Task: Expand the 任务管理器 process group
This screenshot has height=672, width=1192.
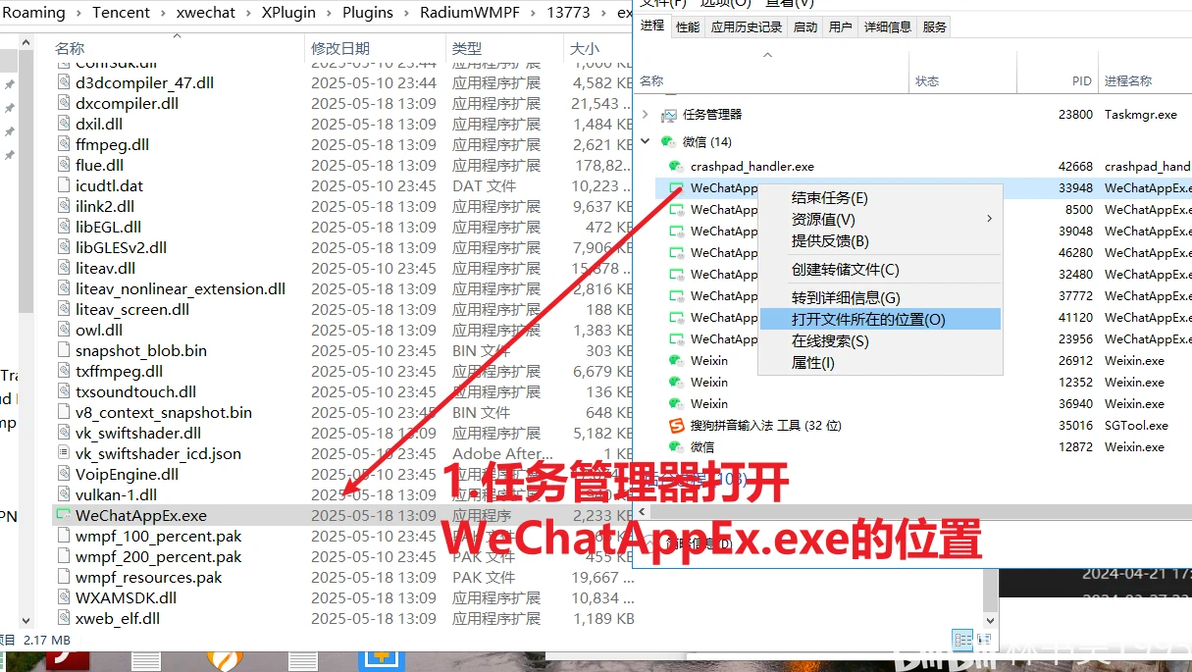Action: click(645, 114)
